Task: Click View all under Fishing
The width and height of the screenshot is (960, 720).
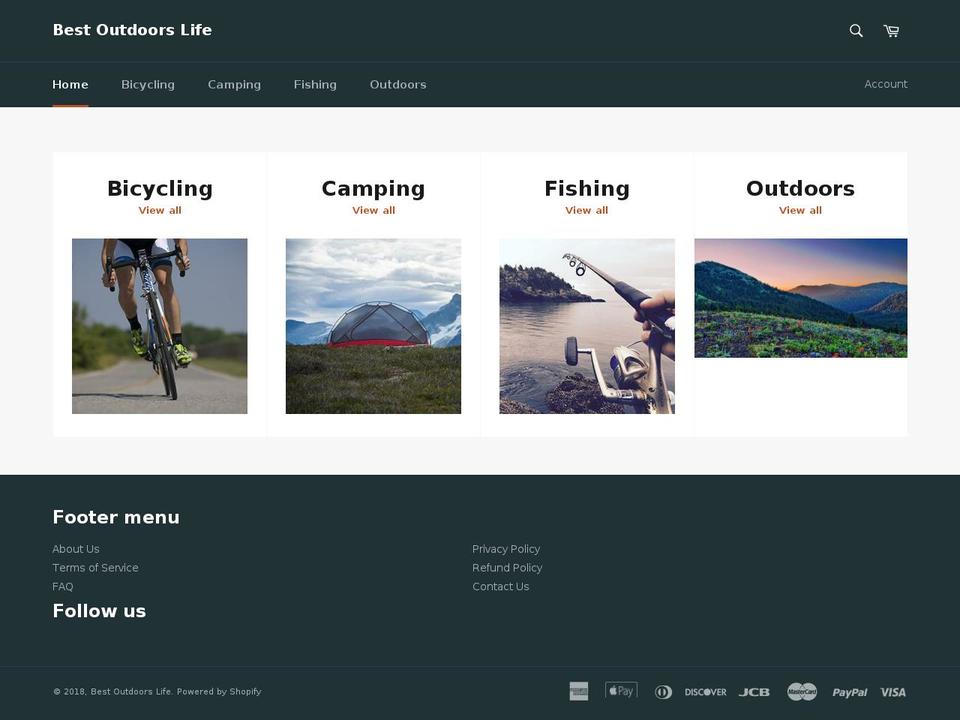Action: [587, 210]
